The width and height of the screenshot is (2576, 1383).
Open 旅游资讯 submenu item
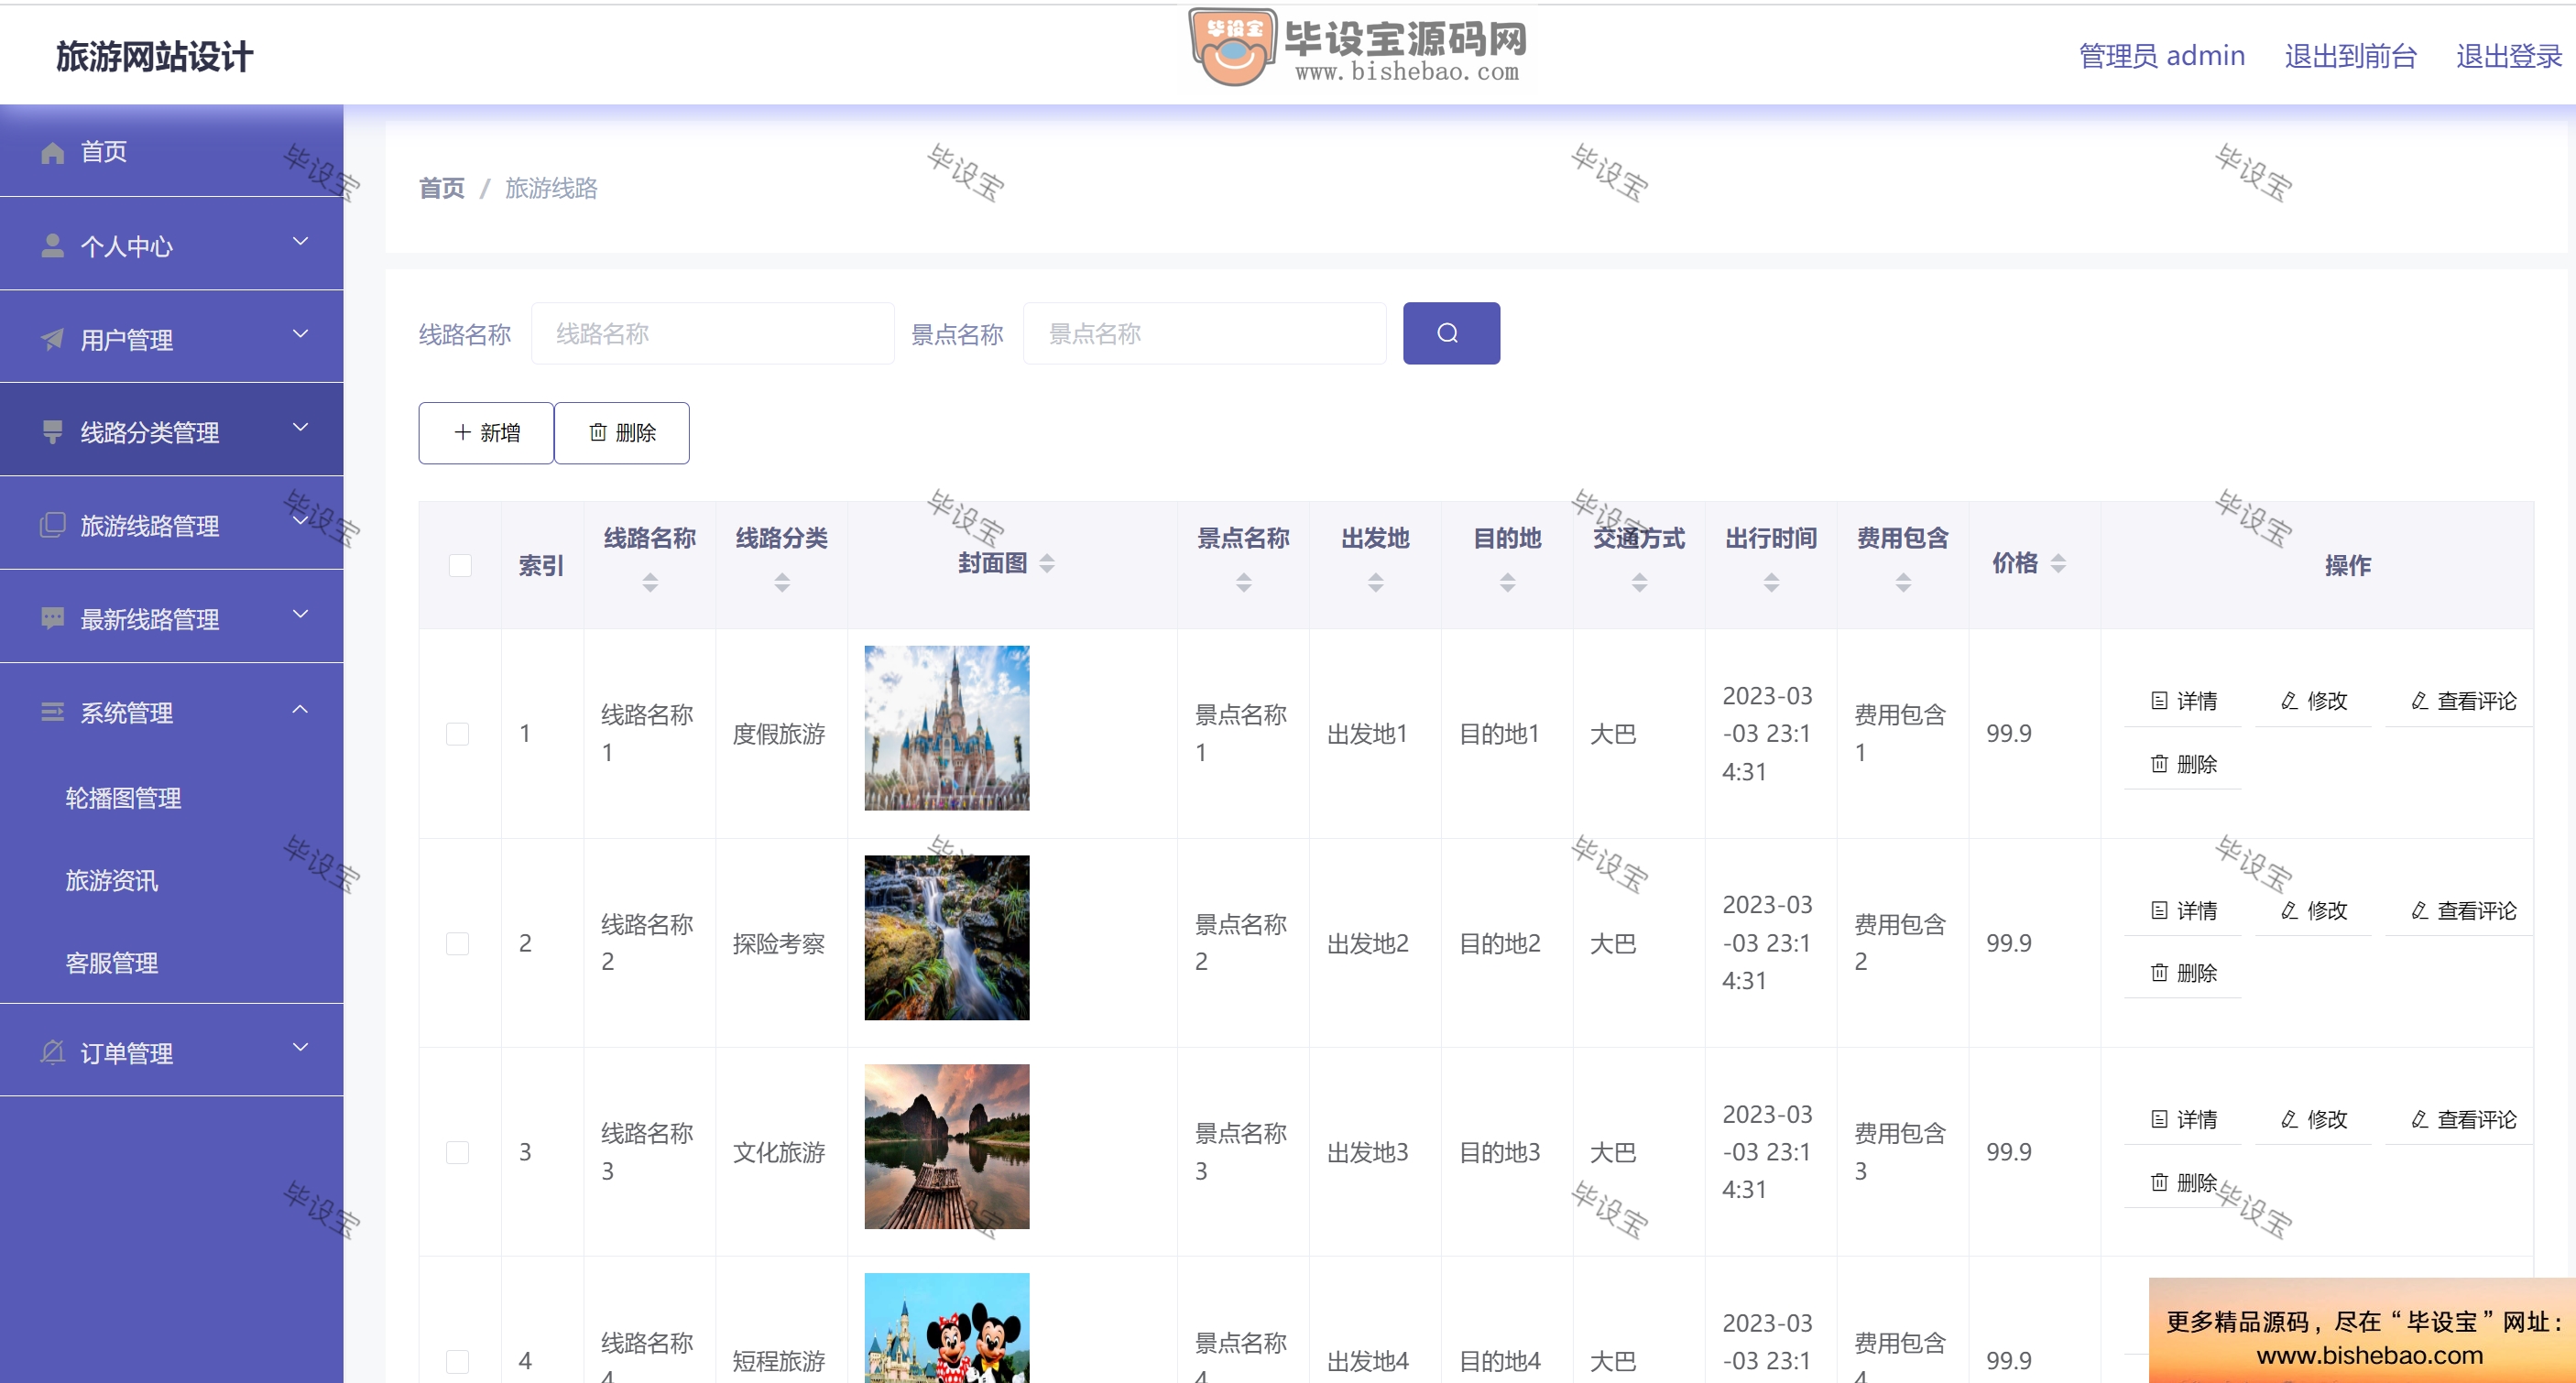(172, 881)
